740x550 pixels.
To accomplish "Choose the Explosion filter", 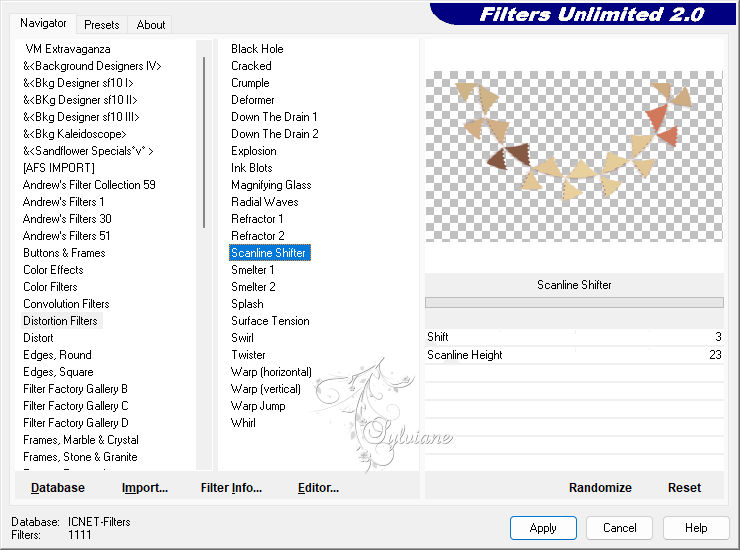I will (254, 151).
